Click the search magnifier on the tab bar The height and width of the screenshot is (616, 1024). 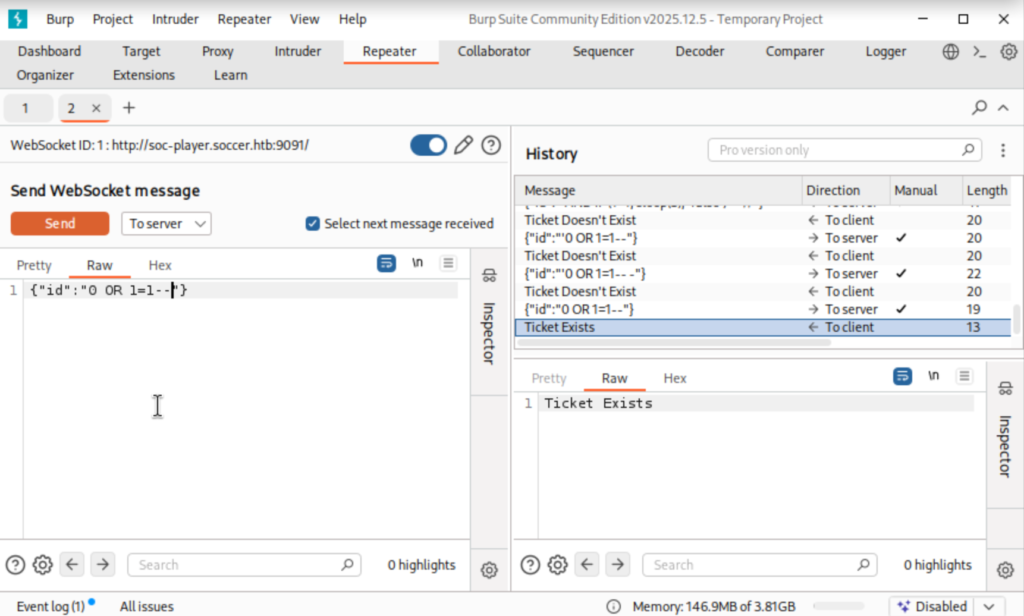tap(980, 107)
